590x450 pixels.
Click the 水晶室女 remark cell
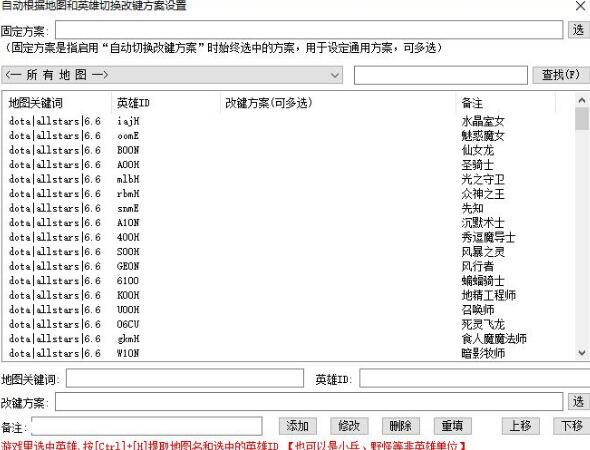pos(483,121)
